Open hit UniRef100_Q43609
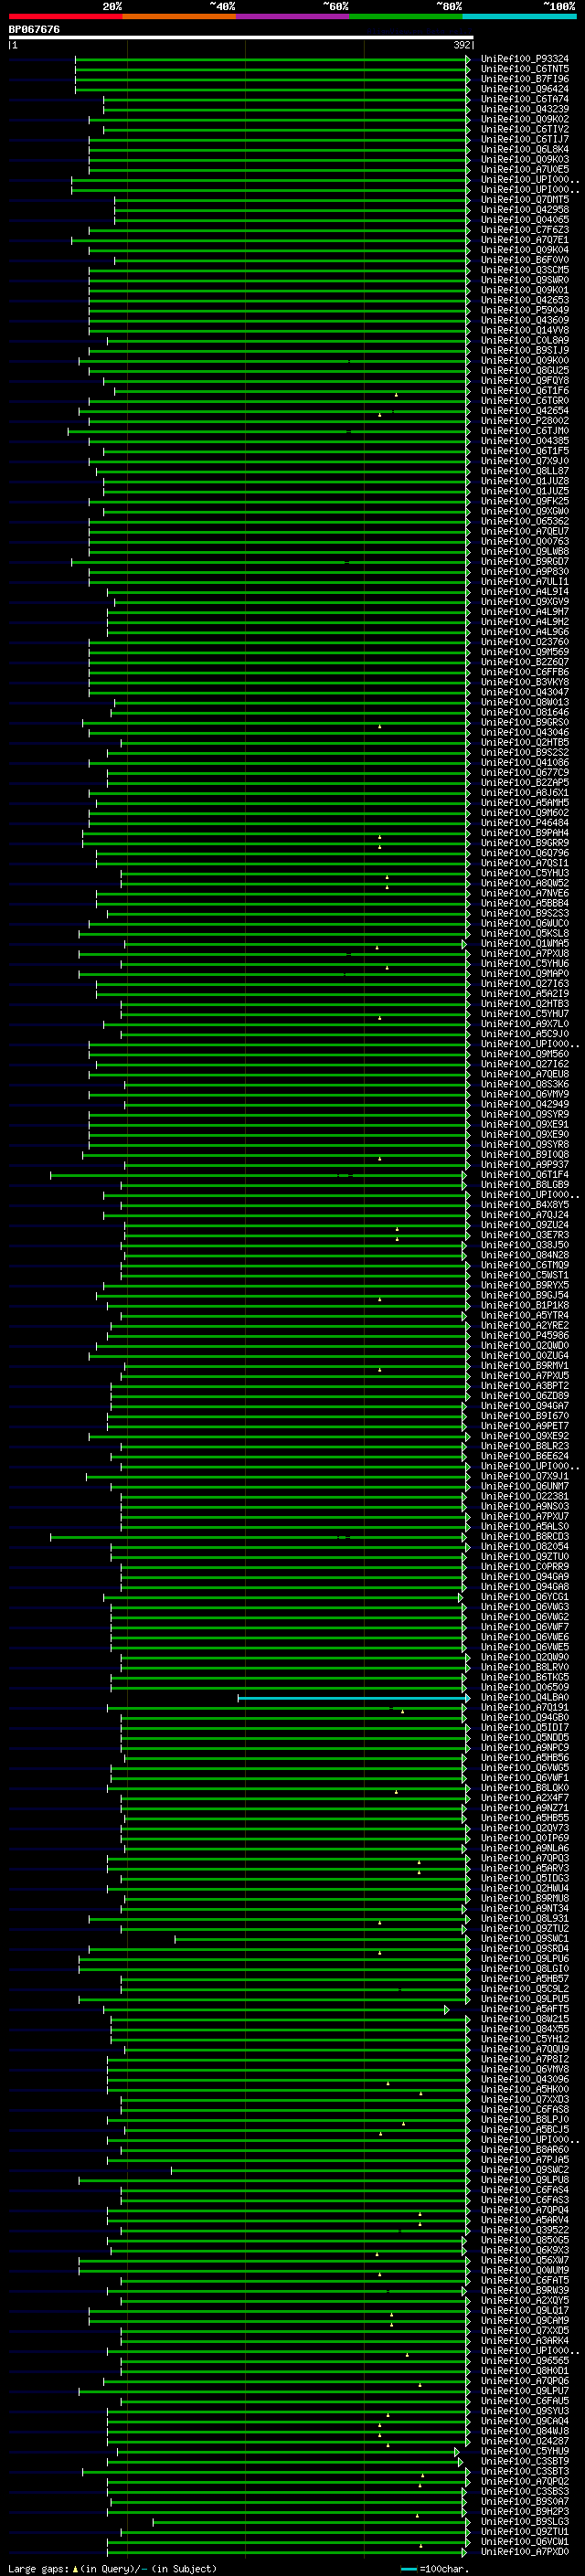This screenshot has height=2576, width=585. coord(524,320)
